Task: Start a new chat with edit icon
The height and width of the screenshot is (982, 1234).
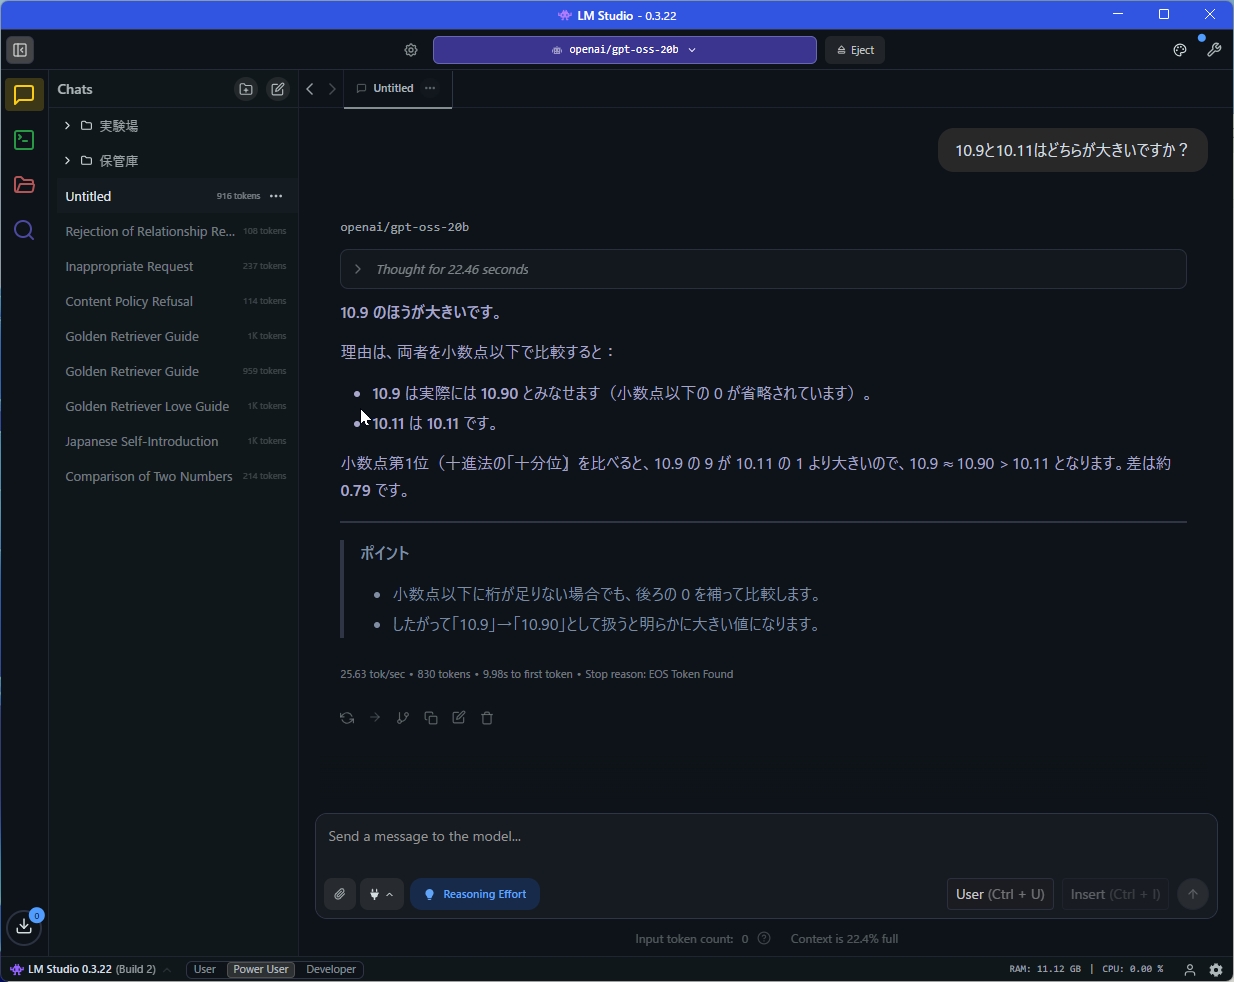Action: [278, 89]
